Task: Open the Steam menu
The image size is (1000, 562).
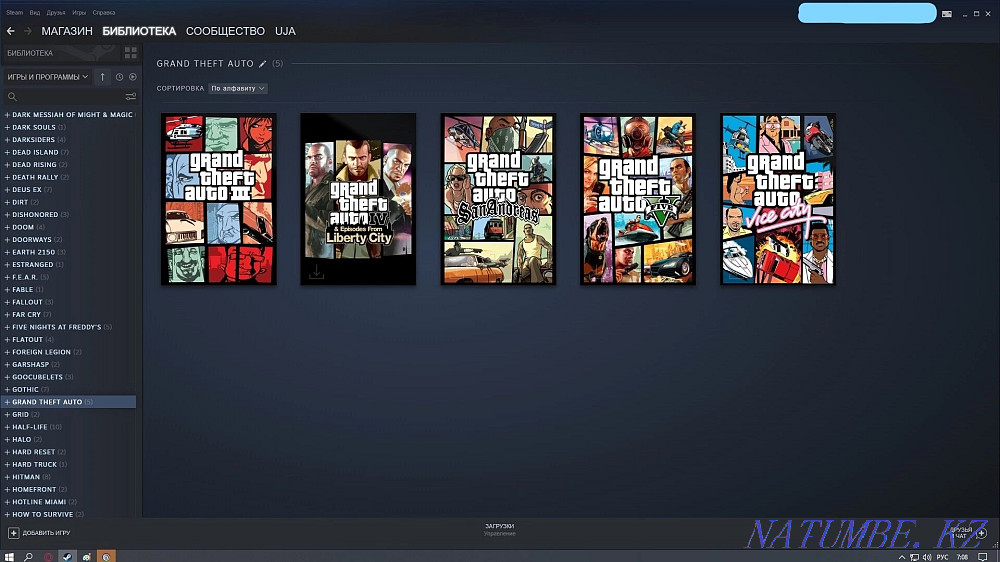Action: pyautogui.click(x=15, y=12)
